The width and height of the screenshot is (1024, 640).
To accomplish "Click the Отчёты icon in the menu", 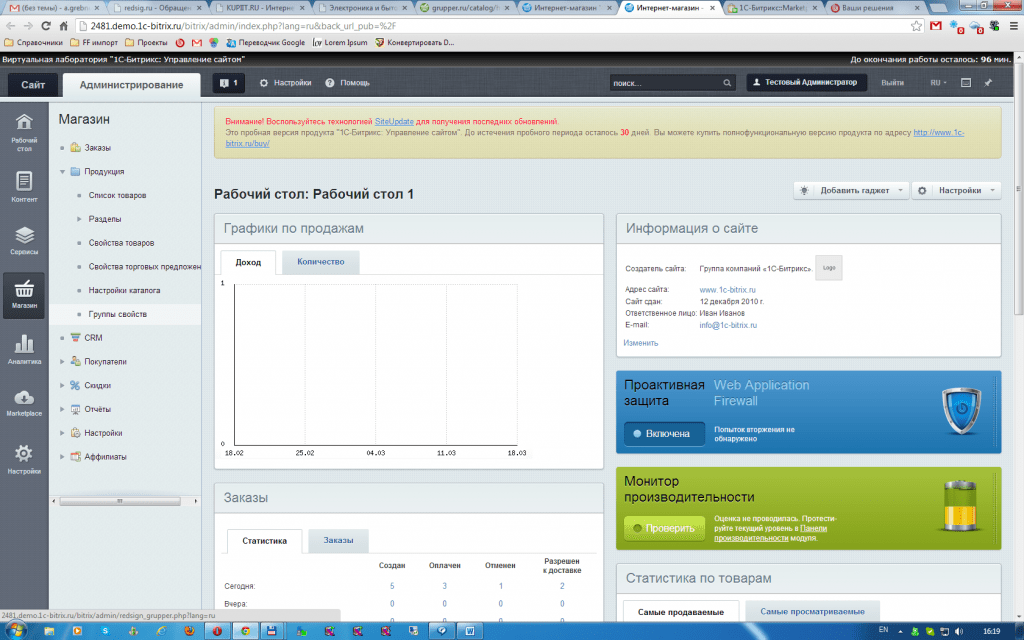I will (75, 409).
